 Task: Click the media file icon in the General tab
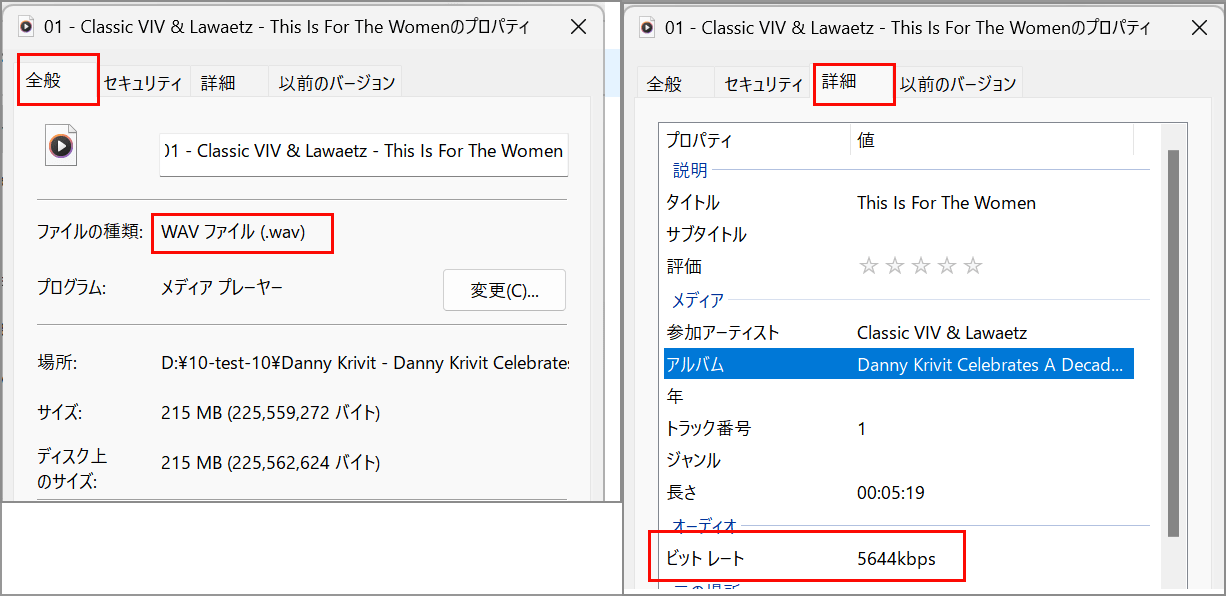click(x=61, y=147)
